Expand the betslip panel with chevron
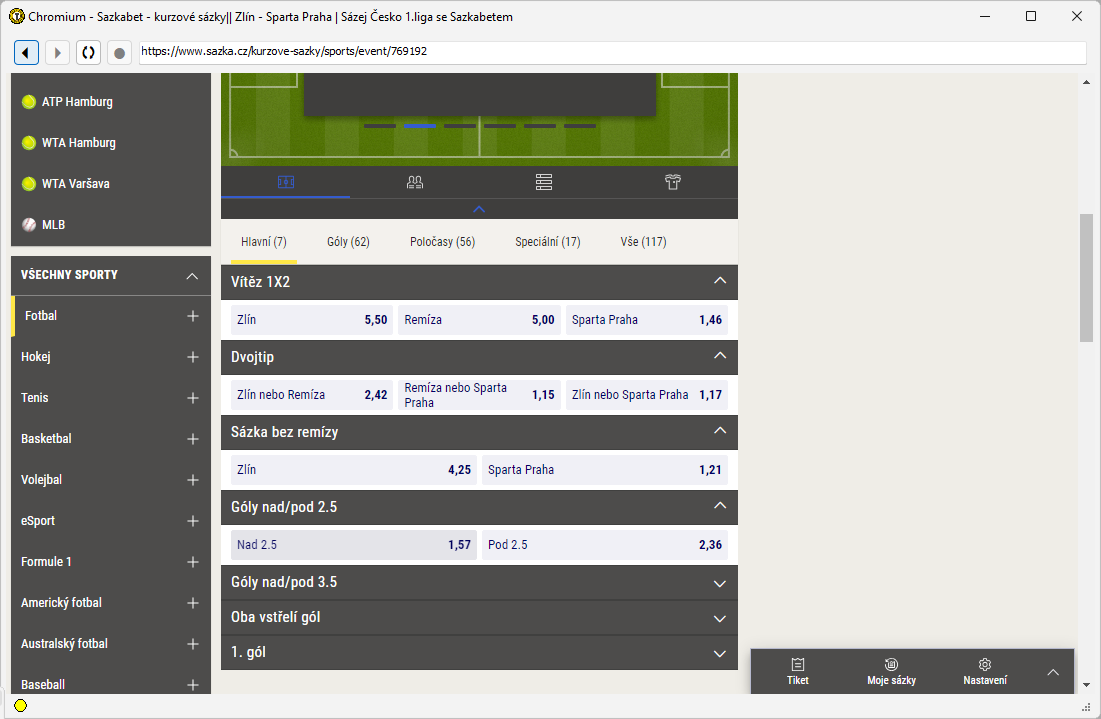Screen dimensions: 1101x719 point(1053,672)
